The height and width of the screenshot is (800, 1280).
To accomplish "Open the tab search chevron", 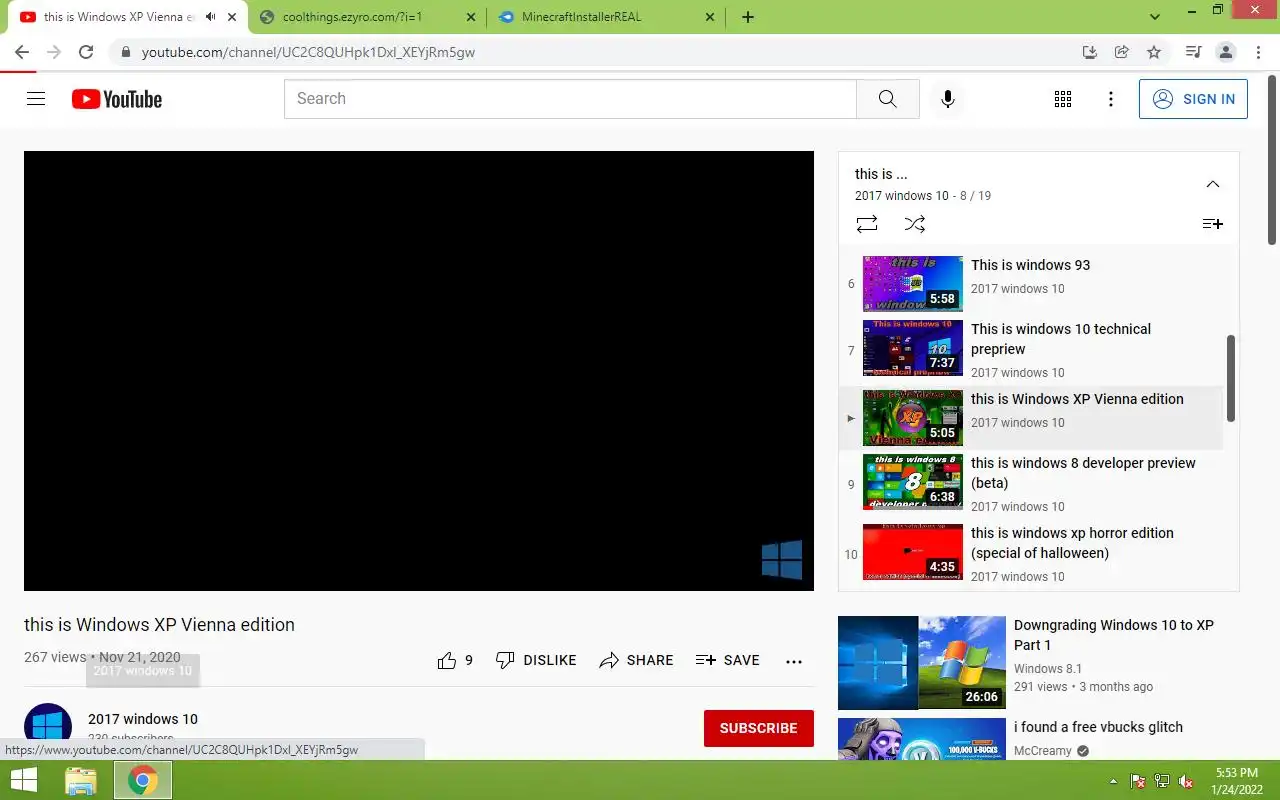I will tap(1155, 17).
